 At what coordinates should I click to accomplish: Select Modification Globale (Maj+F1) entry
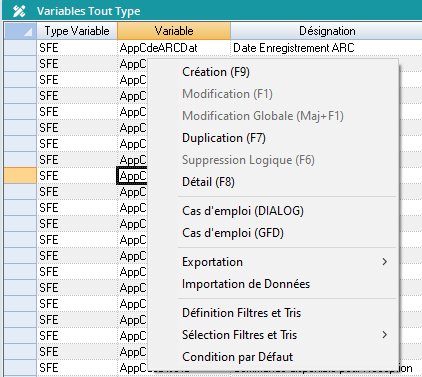pos(263,116)
